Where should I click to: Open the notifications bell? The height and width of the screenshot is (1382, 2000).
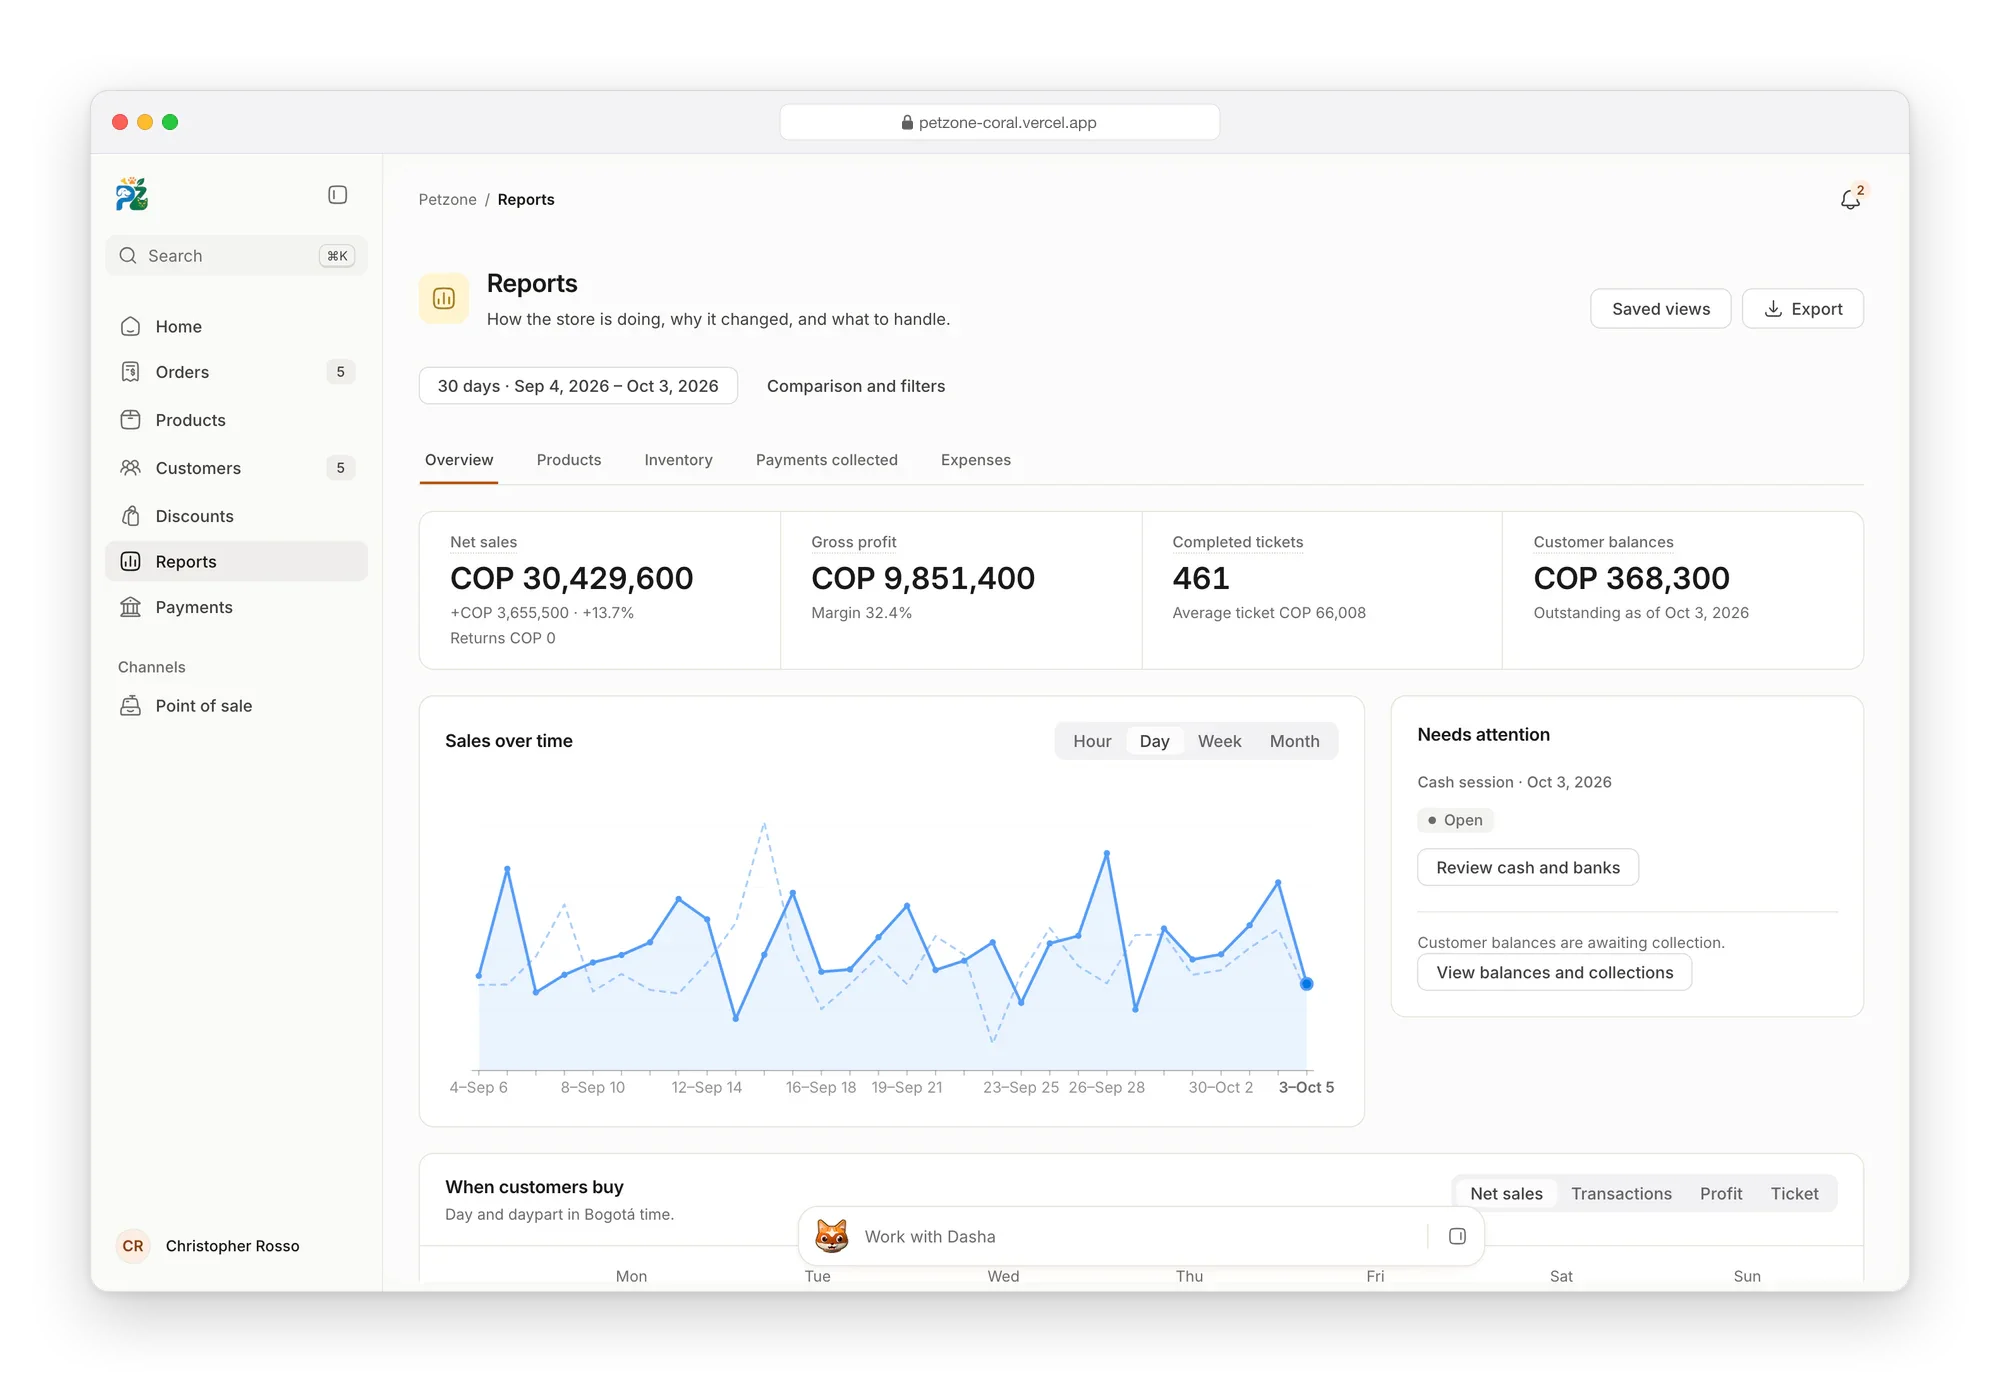pyautogui.click(x=1851, y=199)
